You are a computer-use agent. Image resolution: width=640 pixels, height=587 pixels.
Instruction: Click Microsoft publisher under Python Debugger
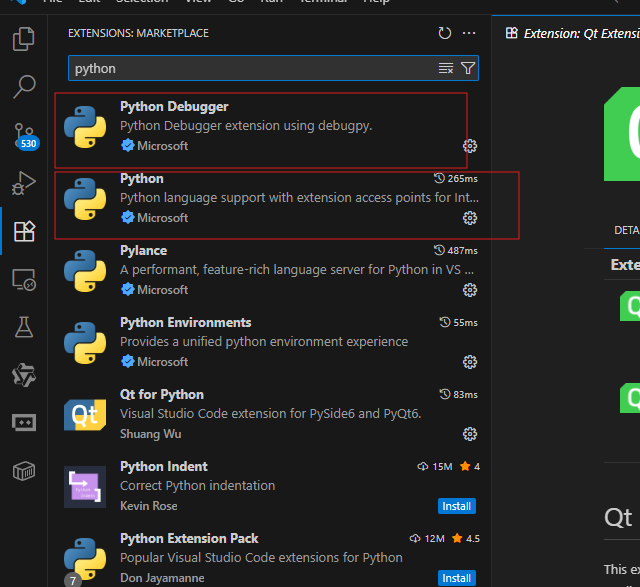162,146
